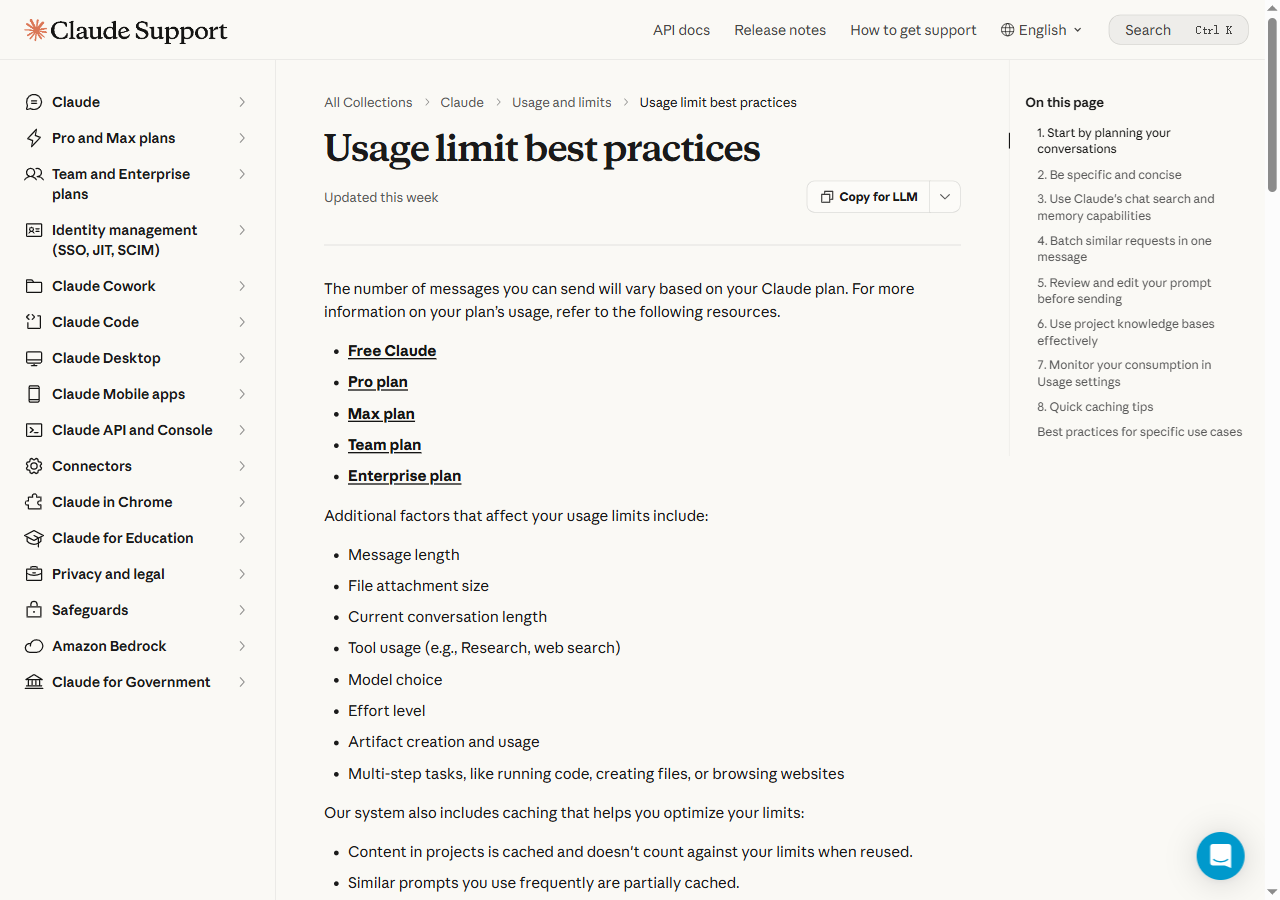Screen dimensions: 1280x900
Task: Open the English language dropdown
Action: tap(1042, 30)
